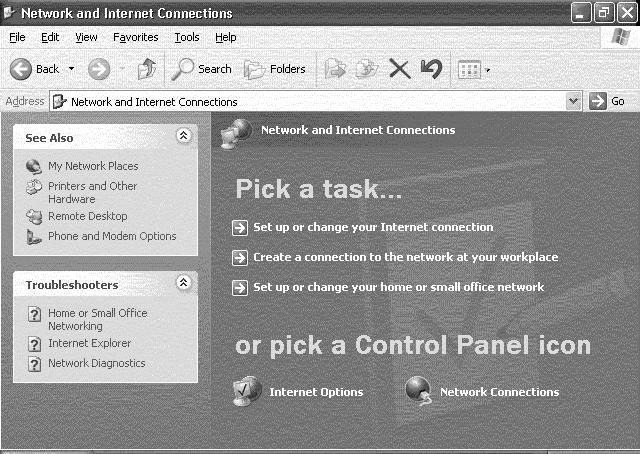640x454 pixels.
Task: Click the Copy To folder icon
Action: 367,69
